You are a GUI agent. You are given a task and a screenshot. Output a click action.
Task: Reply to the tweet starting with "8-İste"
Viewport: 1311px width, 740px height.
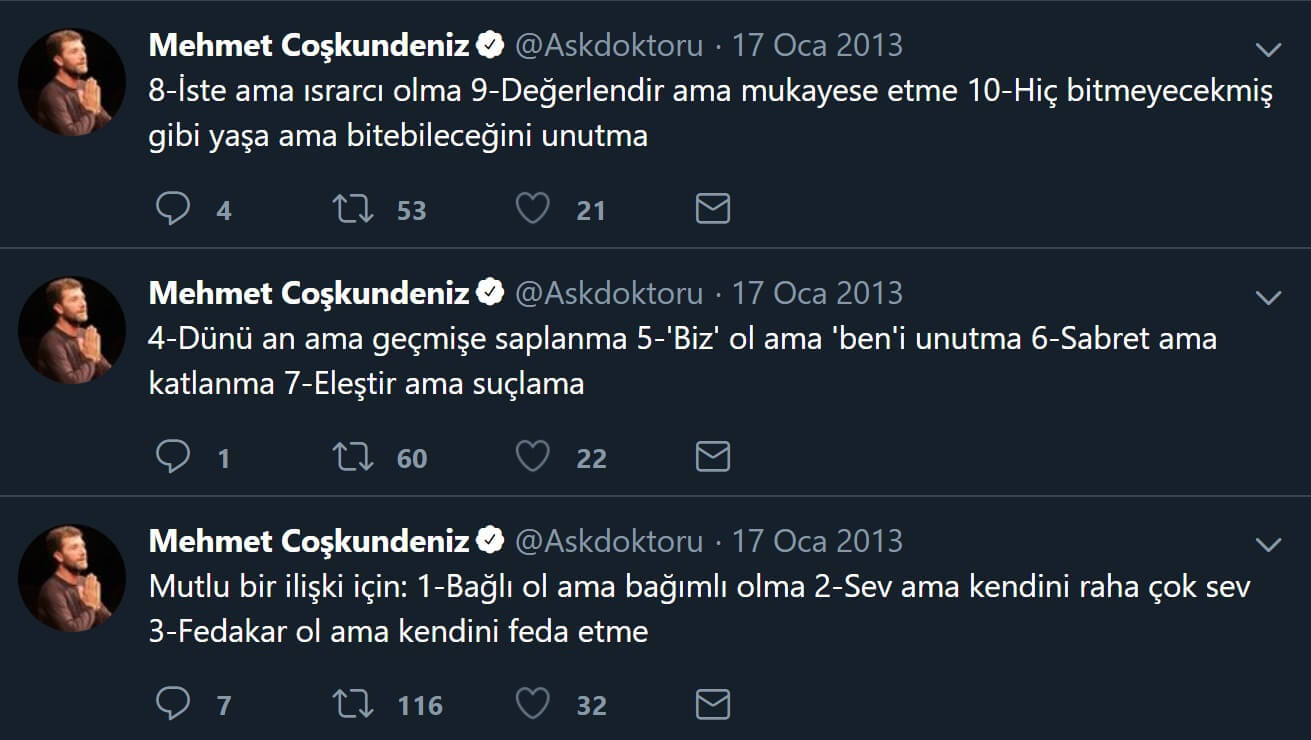(x=174, y=209)
